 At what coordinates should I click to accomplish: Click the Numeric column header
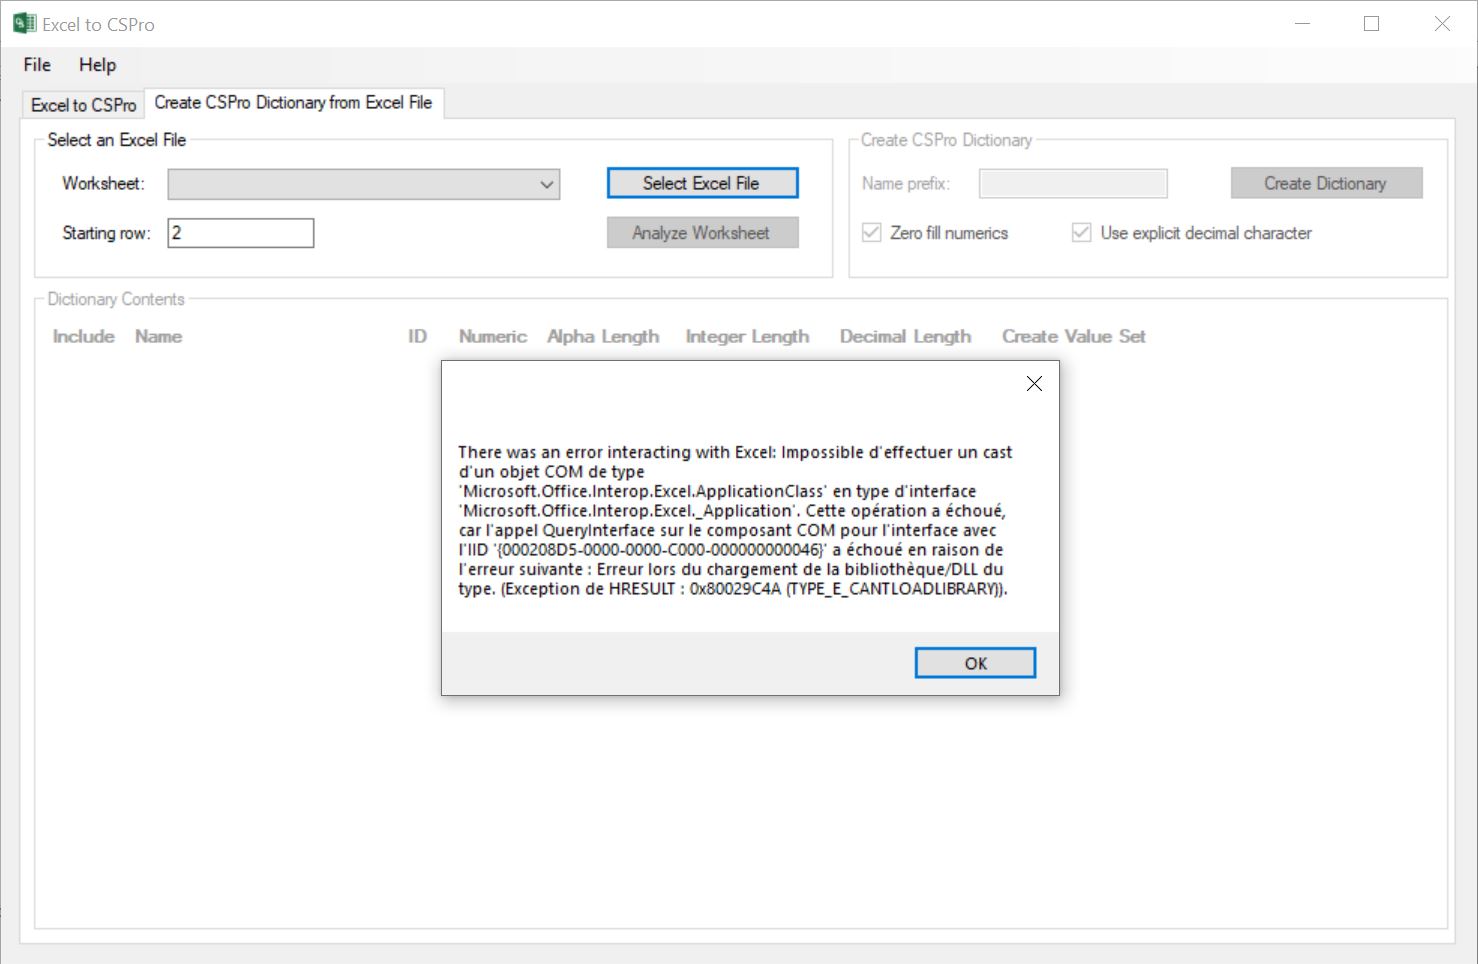coord(493,337)
